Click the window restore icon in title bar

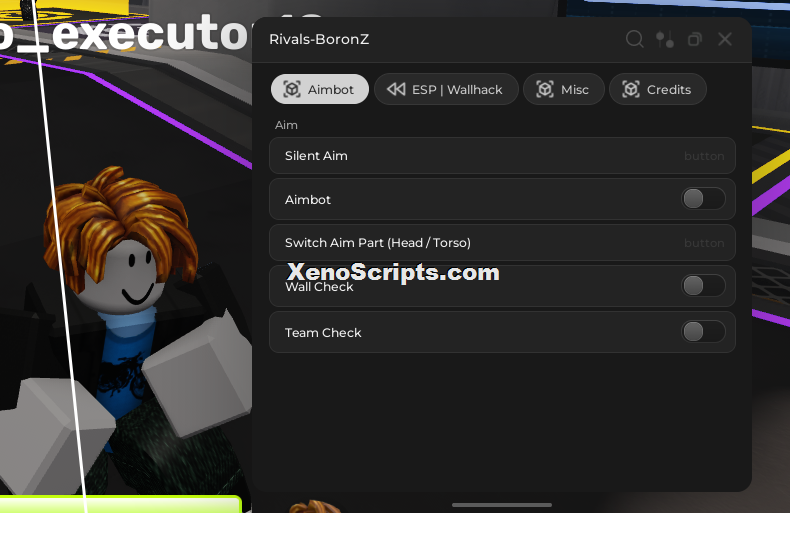point(695,39)
